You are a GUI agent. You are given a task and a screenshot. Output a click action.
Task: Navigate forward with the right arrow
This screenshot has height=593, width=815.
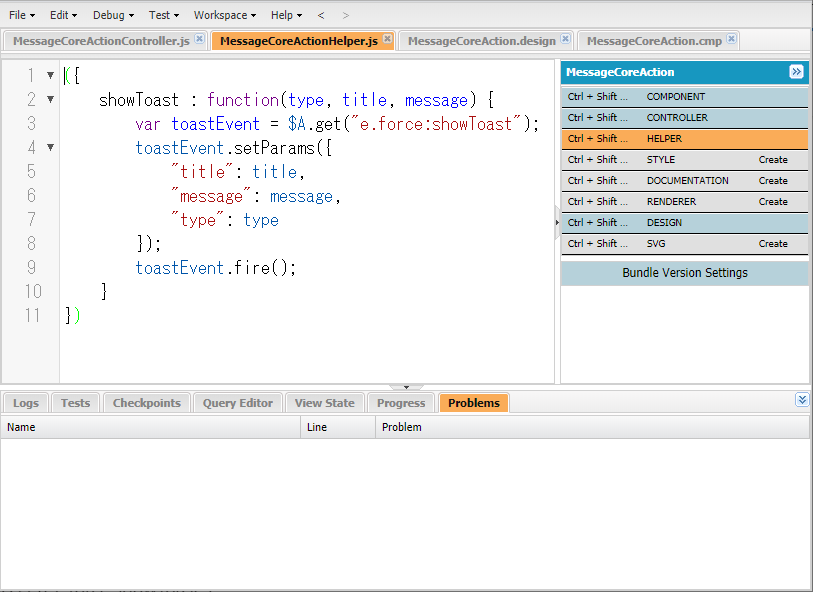[346, 15]
